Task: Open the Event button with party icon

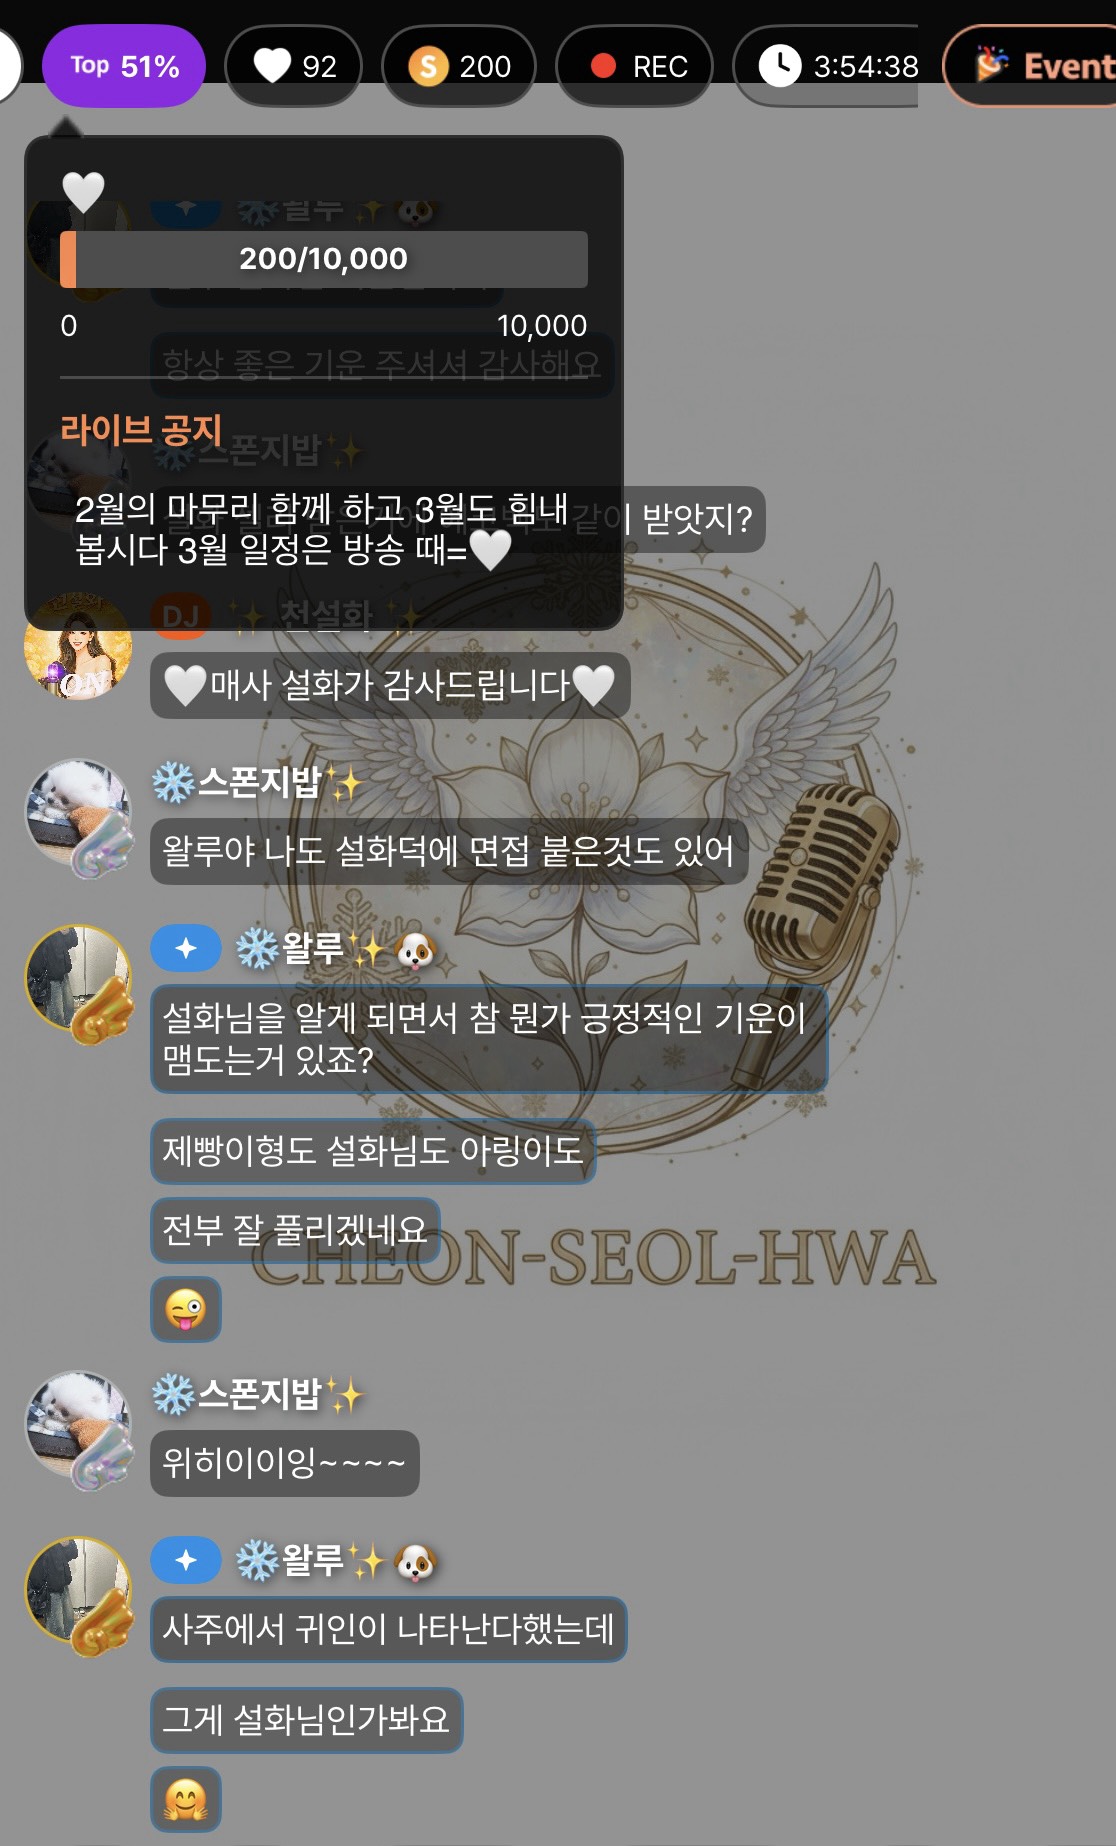Action: pos(1030,66)
